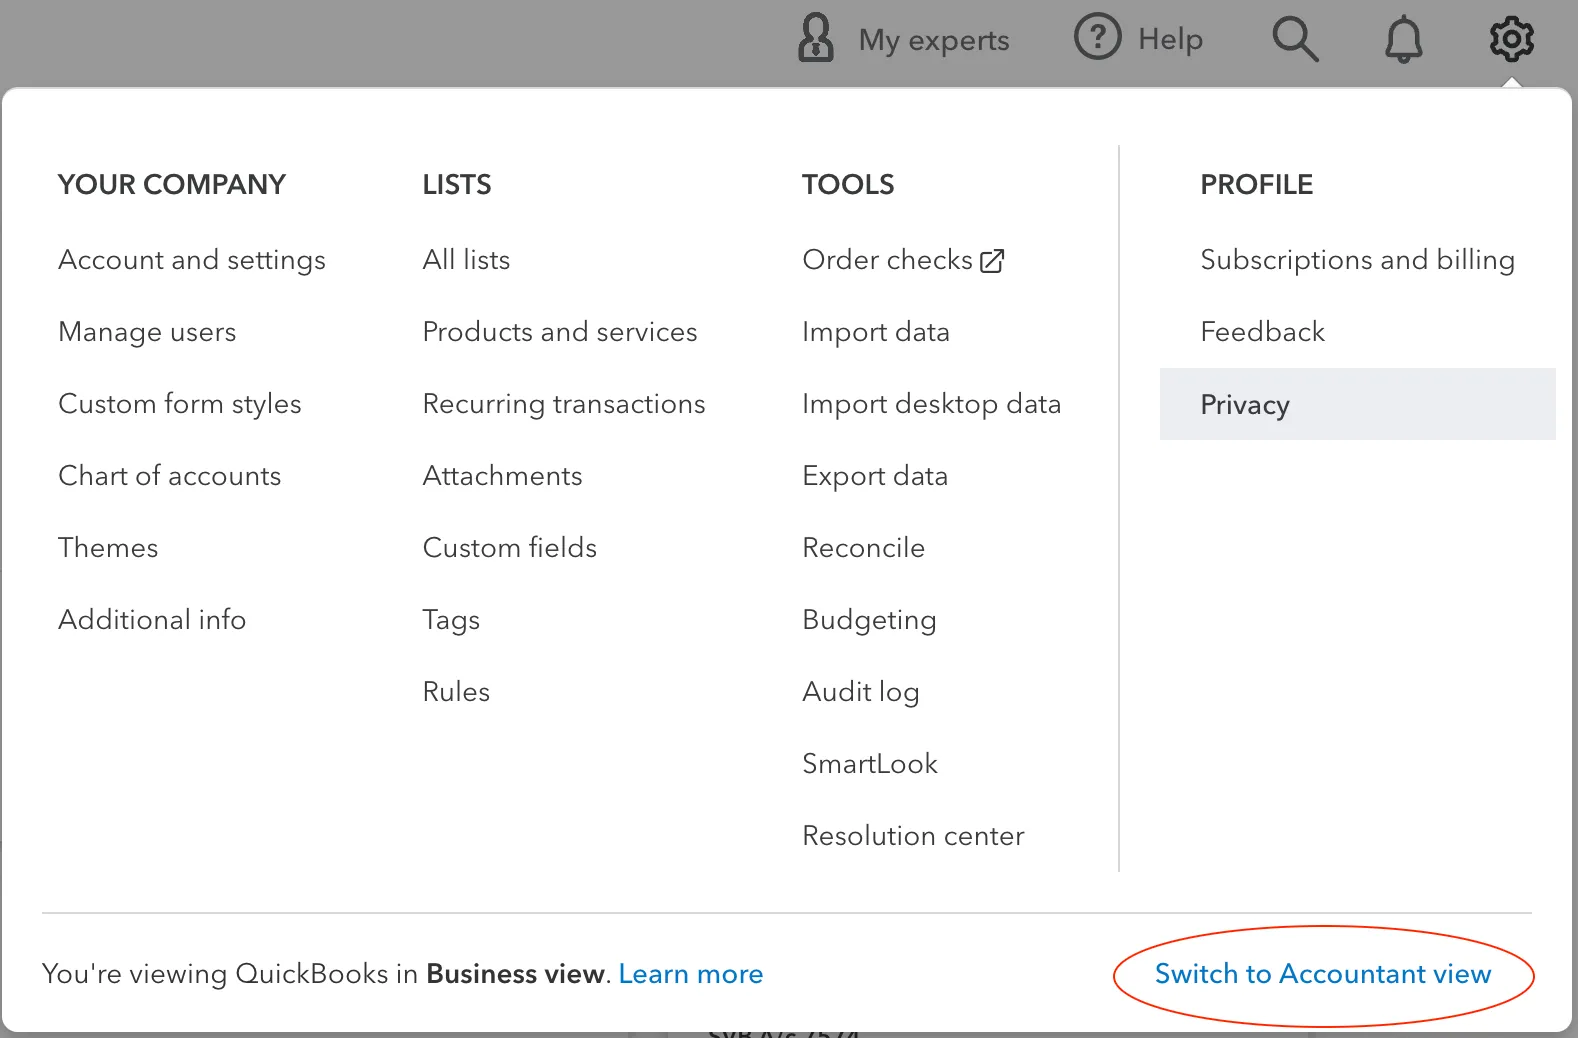The width and height of the screenshot is (1578, 1038).
Task: Open Subscriptions and billing
Action: (1358, 260)
